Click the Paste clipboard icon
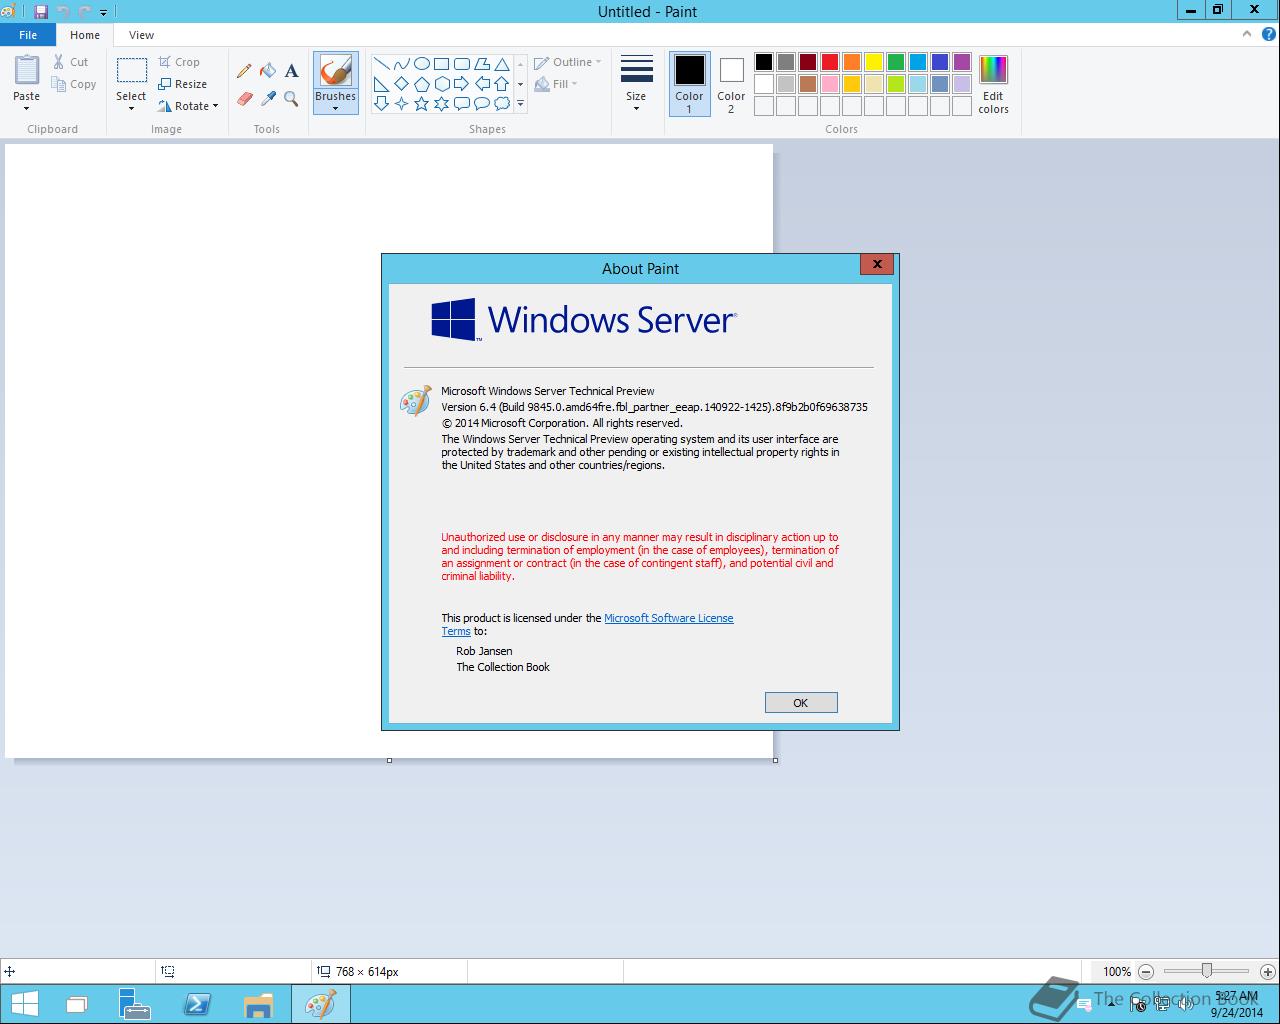The height and width of the screenshot is (1024, 1280). pos(27,71)
